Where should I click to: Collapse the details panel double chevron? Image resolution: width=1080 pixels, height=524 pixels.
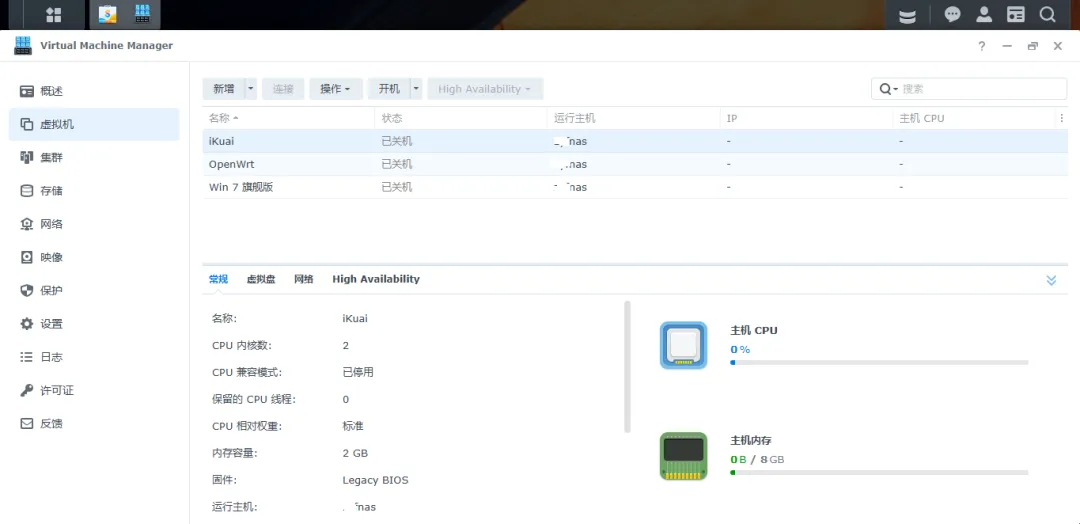1051,280
